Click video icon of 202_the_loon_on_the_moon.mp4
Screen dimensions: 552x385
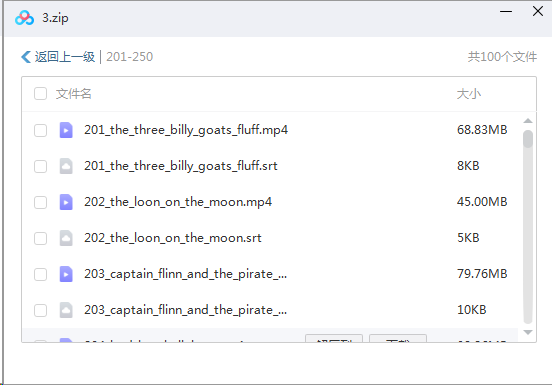(x=66, y=202)
